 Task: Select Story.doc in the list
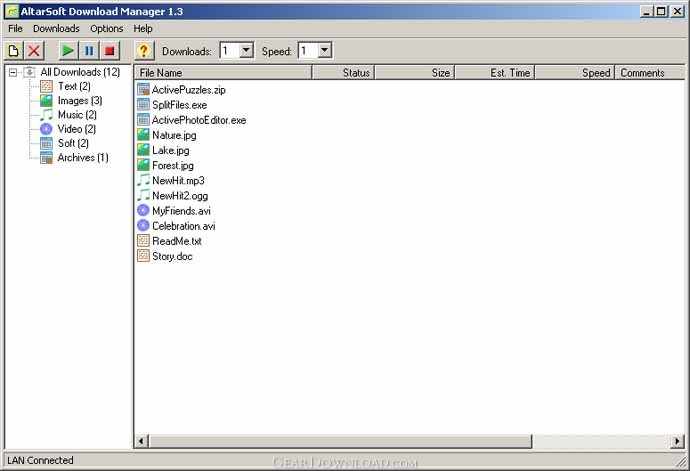(x=172, y=256)
